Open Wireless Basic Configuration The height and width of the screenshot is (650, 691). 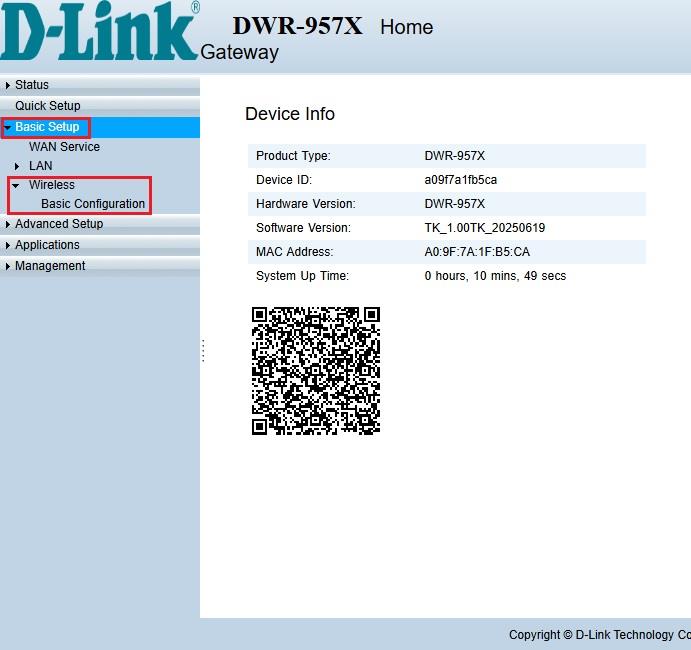click(x=93, y=204)
